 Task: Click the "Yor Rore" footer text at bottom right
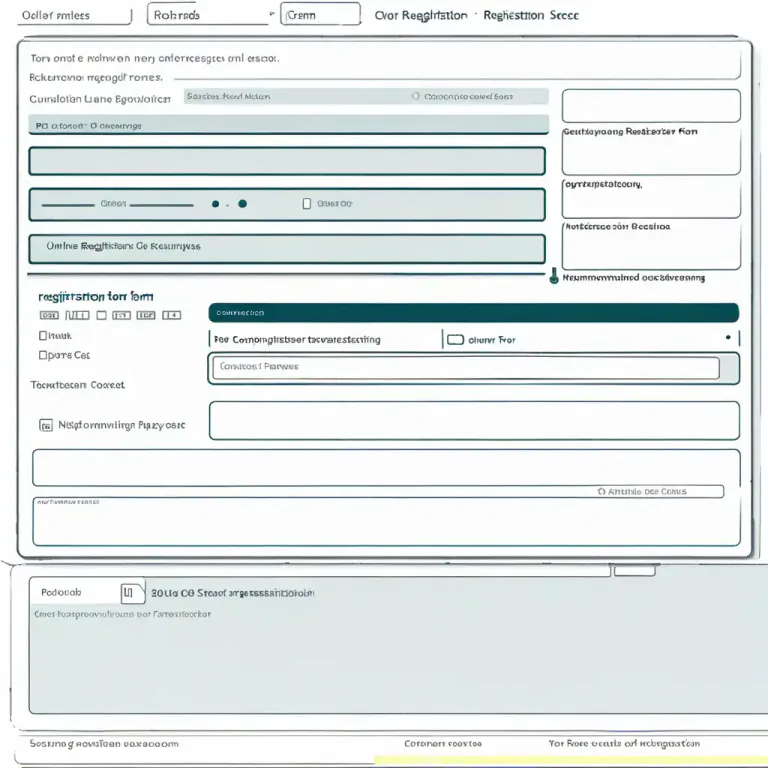click(624, 744)
